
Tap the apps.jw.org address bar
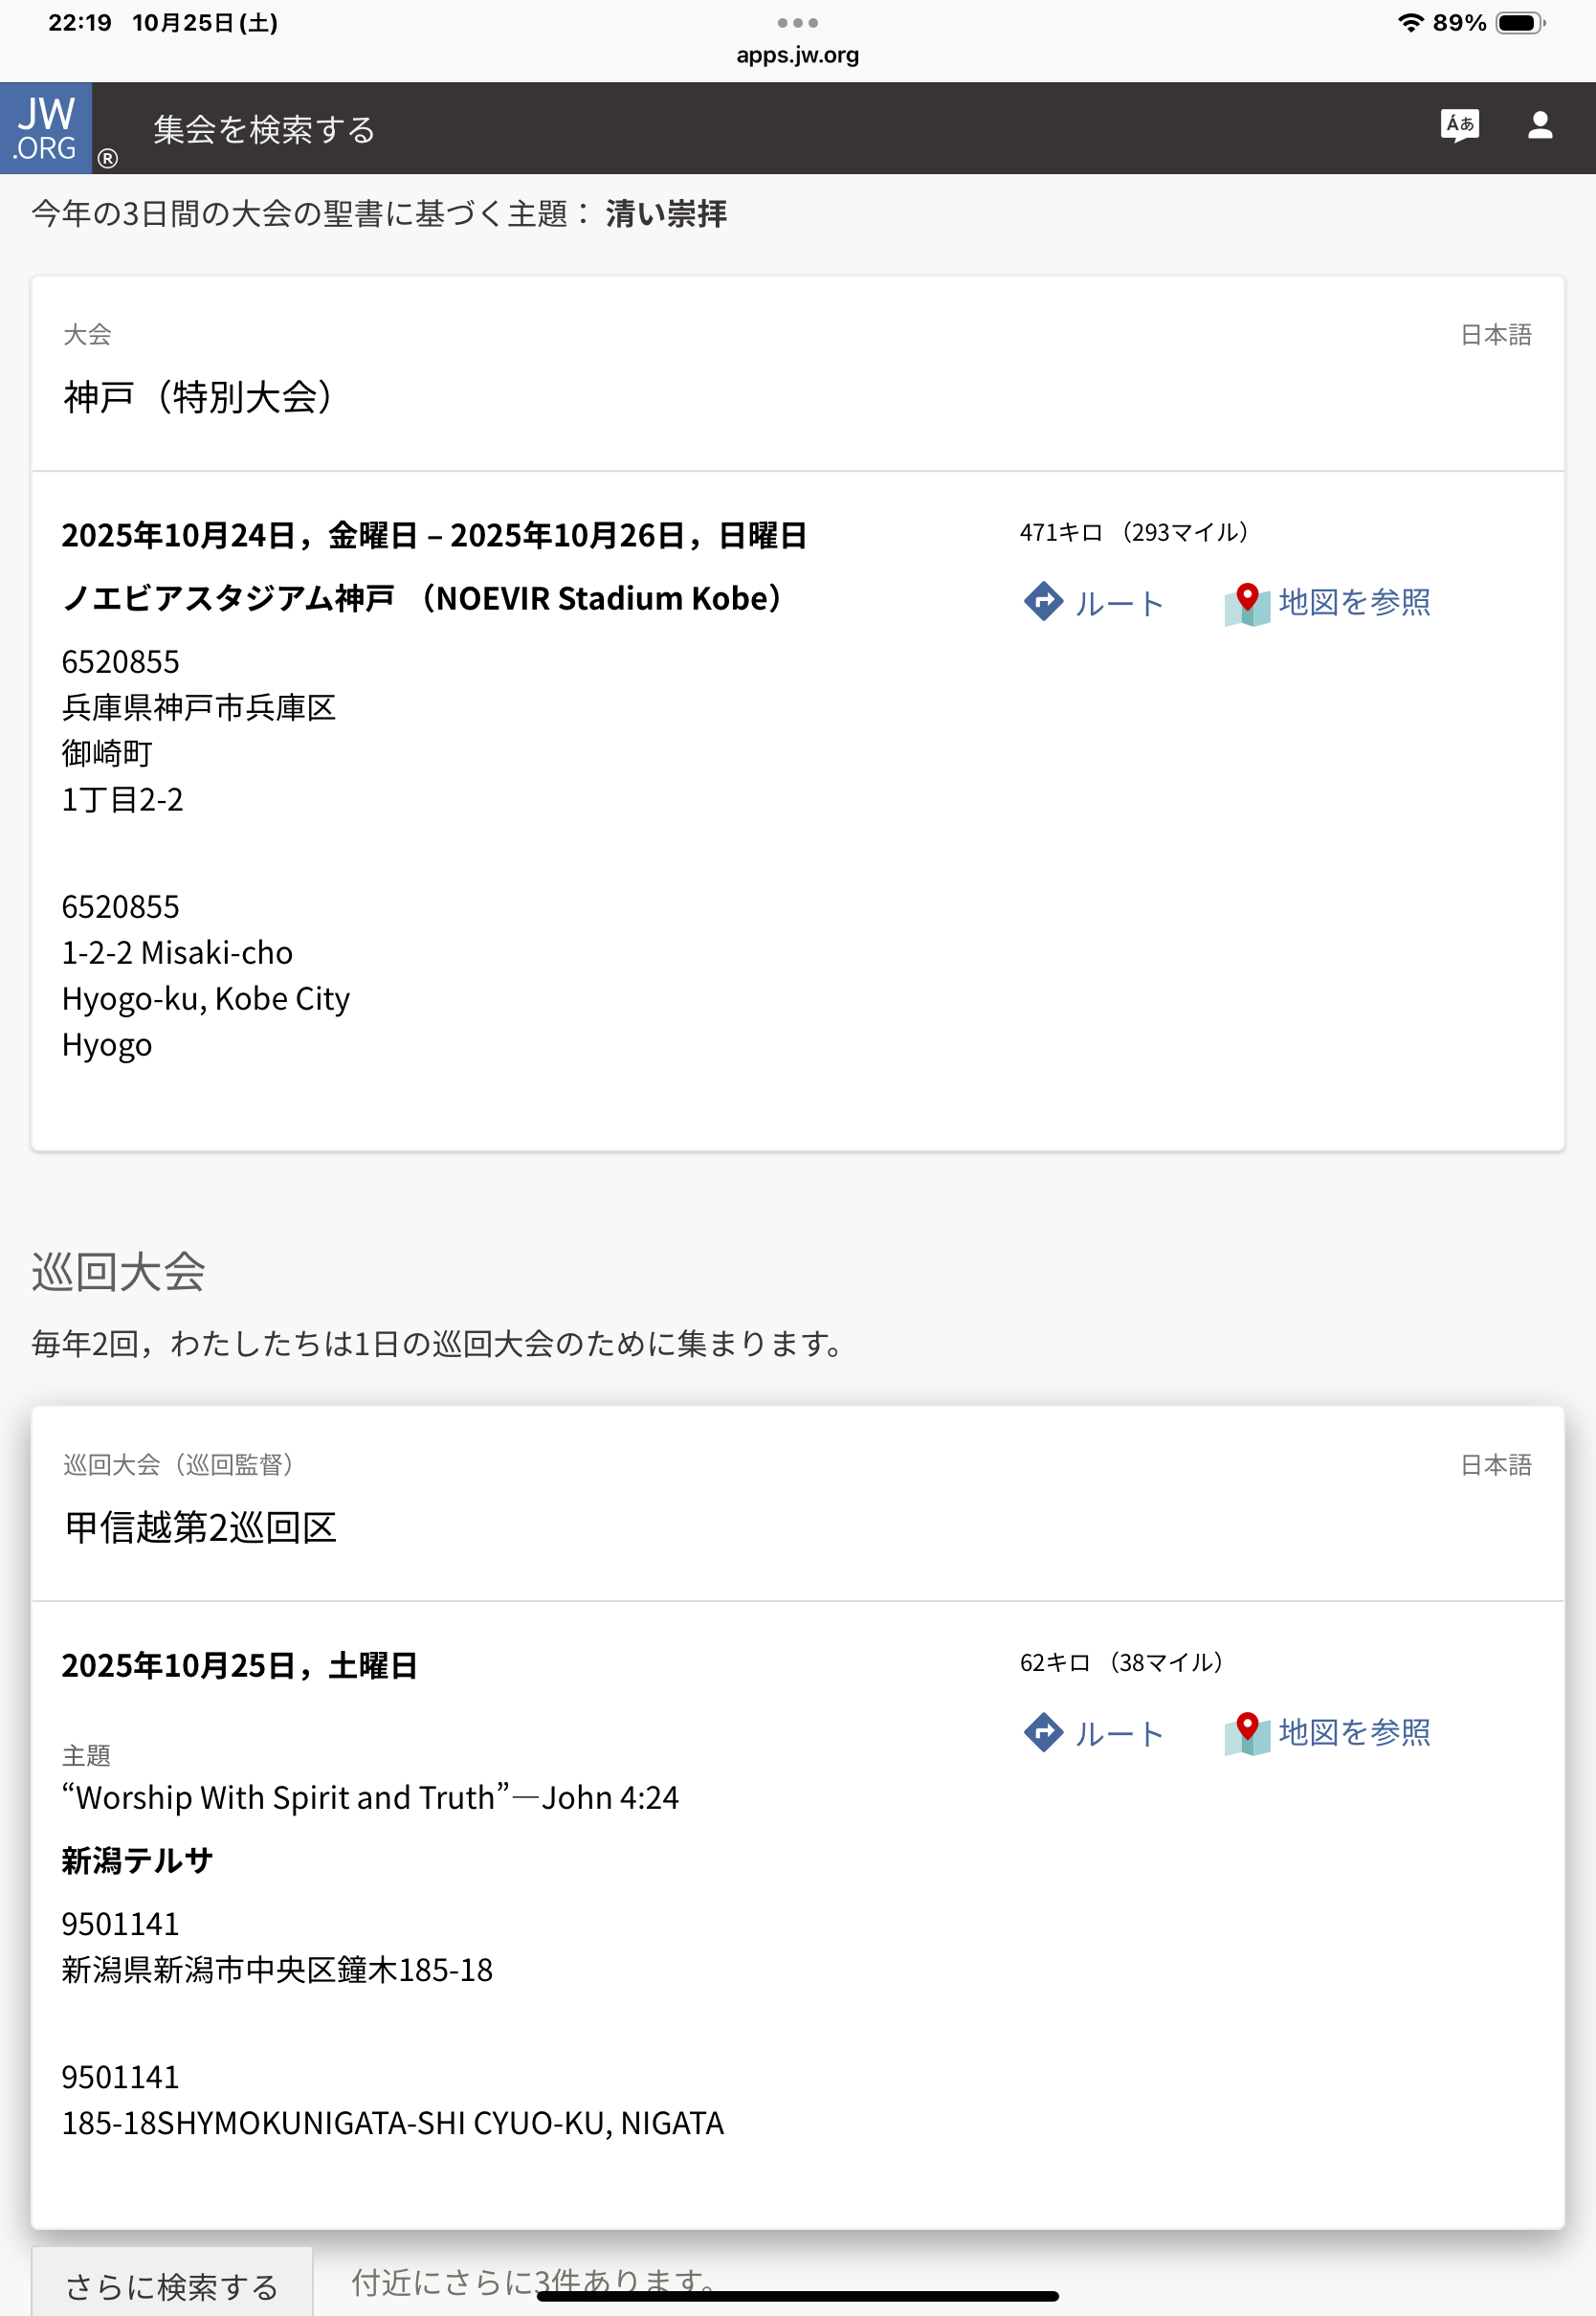tap(797, 56)
